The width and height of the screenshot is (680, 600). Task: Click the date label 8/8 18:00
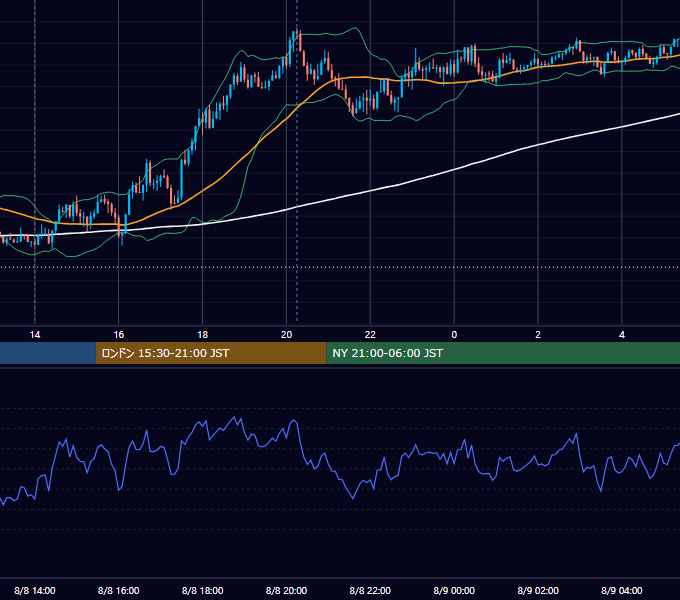(203, 590)
